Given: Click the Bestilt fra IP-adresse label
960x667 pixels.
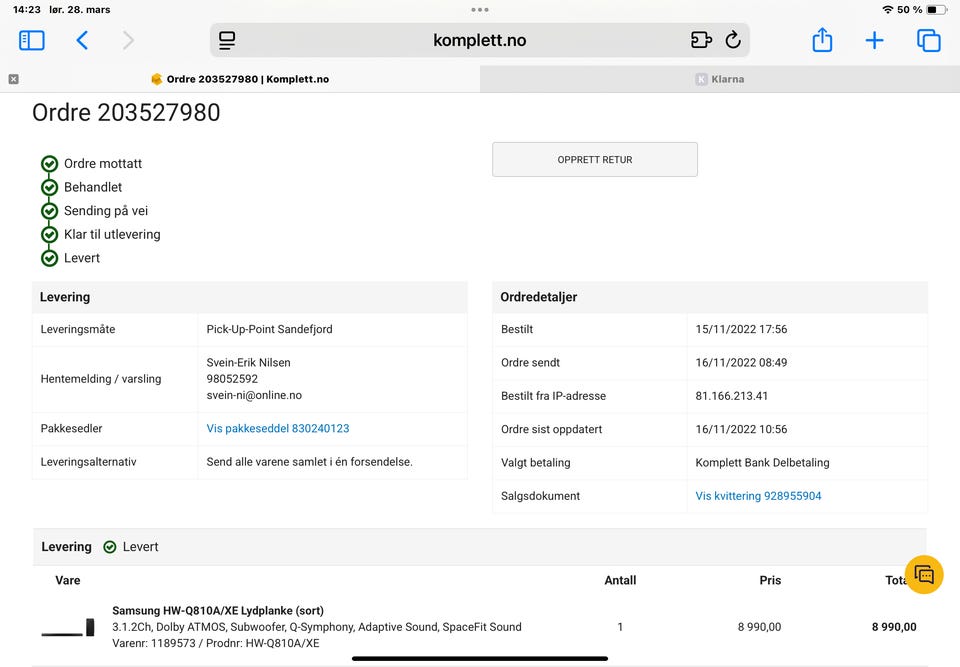Looking at the screenshot, I should point(553,396).
